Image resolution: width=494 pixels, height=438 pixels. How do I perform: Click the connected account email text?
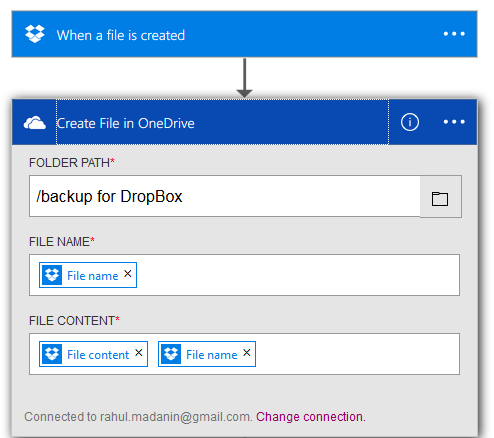[175, 417]
